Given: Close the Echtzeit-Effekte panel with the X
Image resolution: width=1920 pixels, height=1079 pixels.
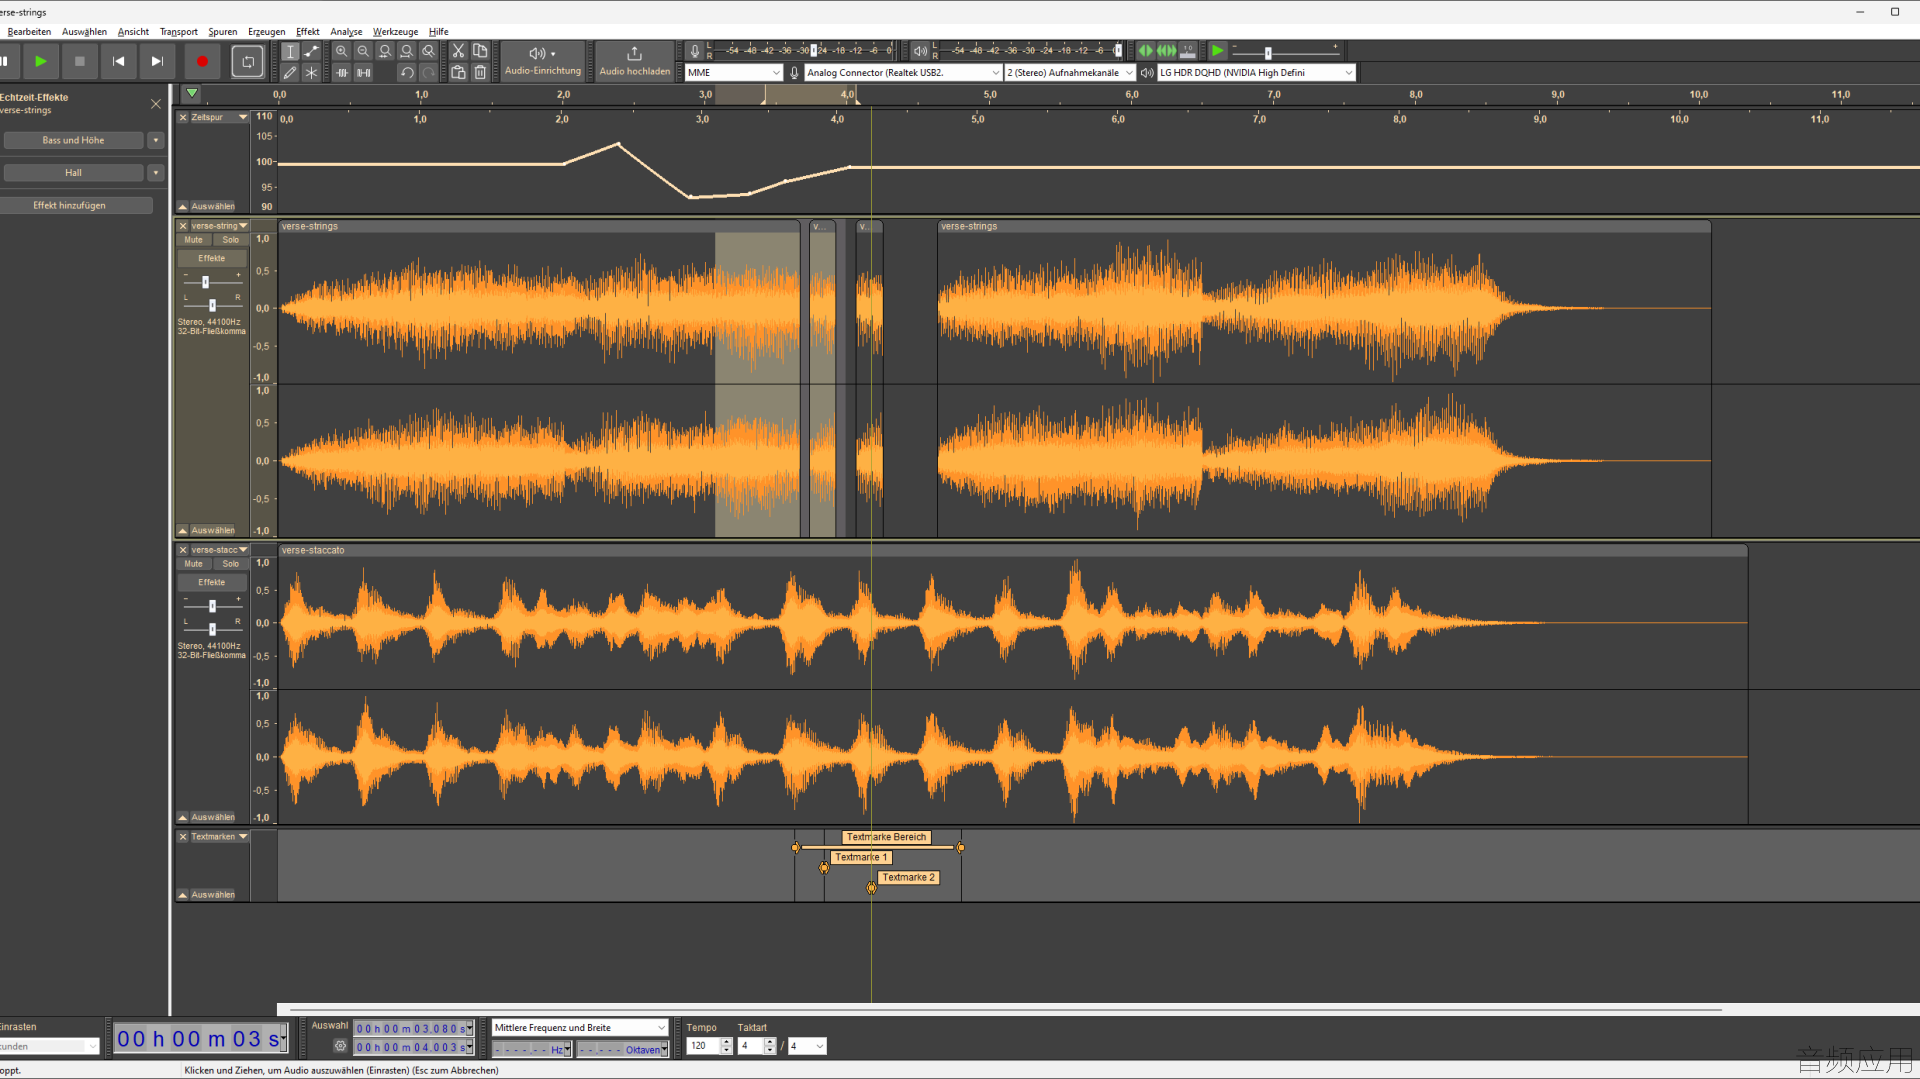Looking at the screenshot, I should point(156,104).
